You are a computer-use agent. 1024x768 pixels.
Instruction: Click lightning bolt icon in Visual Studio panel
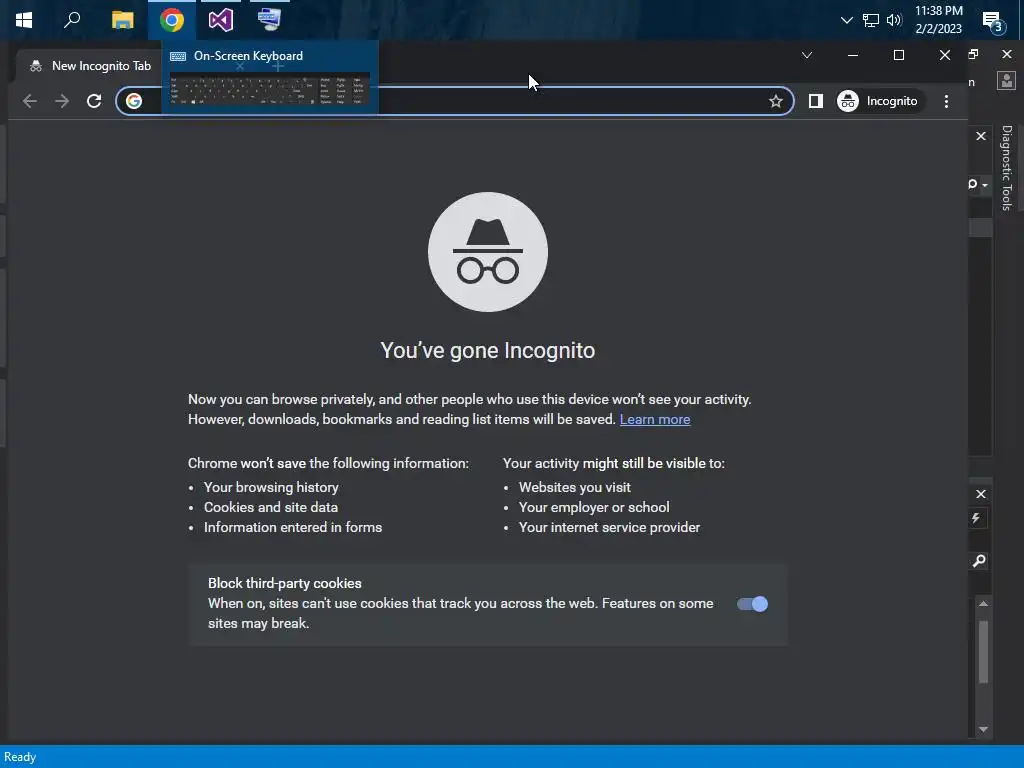[x=976, y=519]
